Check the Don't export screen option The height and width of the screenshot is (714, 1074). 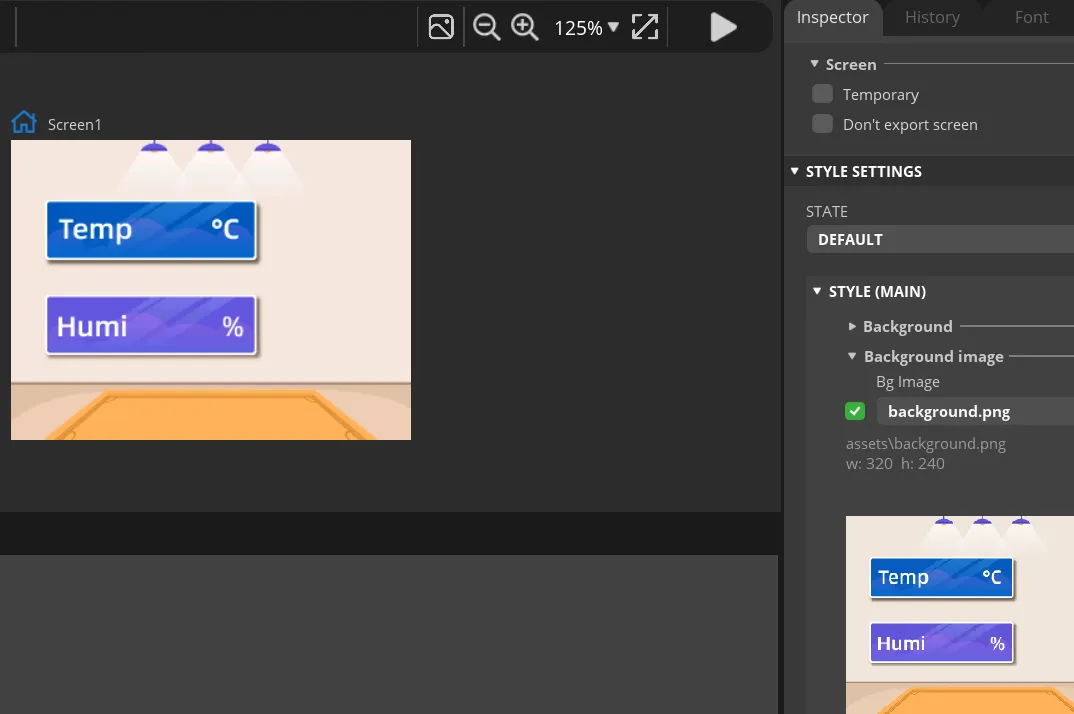tap(822, 124)
